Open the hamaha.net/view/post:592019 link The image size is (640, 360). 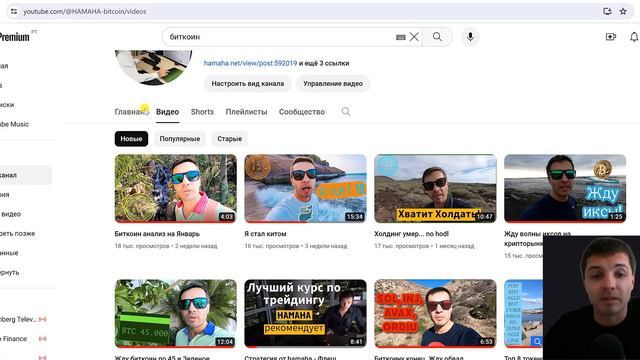250,63
